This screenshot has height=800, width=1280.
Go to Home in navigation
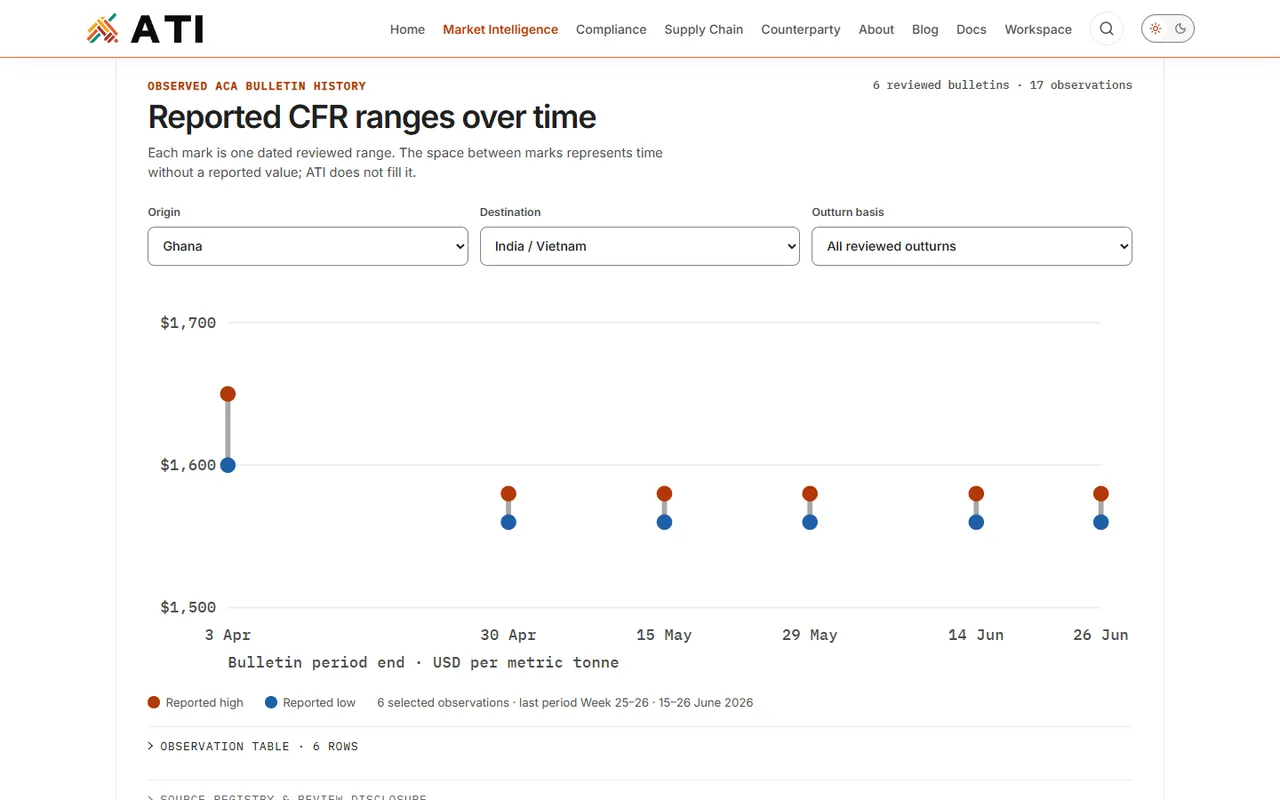point(407,29)
